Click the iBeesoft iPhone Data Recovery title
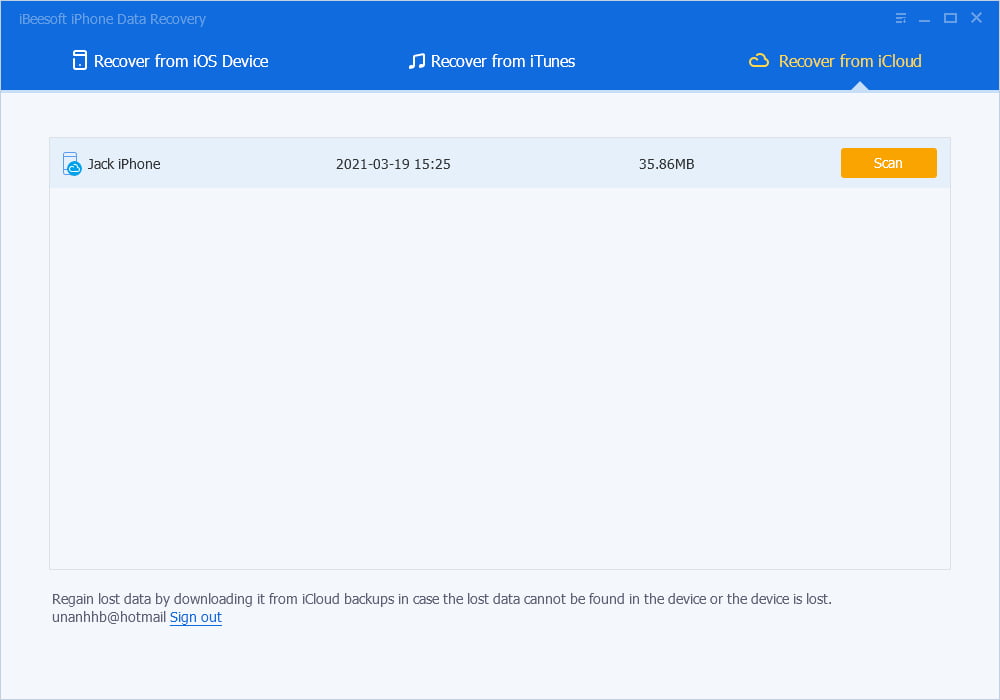Viewport: 1000px width, 700px height. pos(112,19)
